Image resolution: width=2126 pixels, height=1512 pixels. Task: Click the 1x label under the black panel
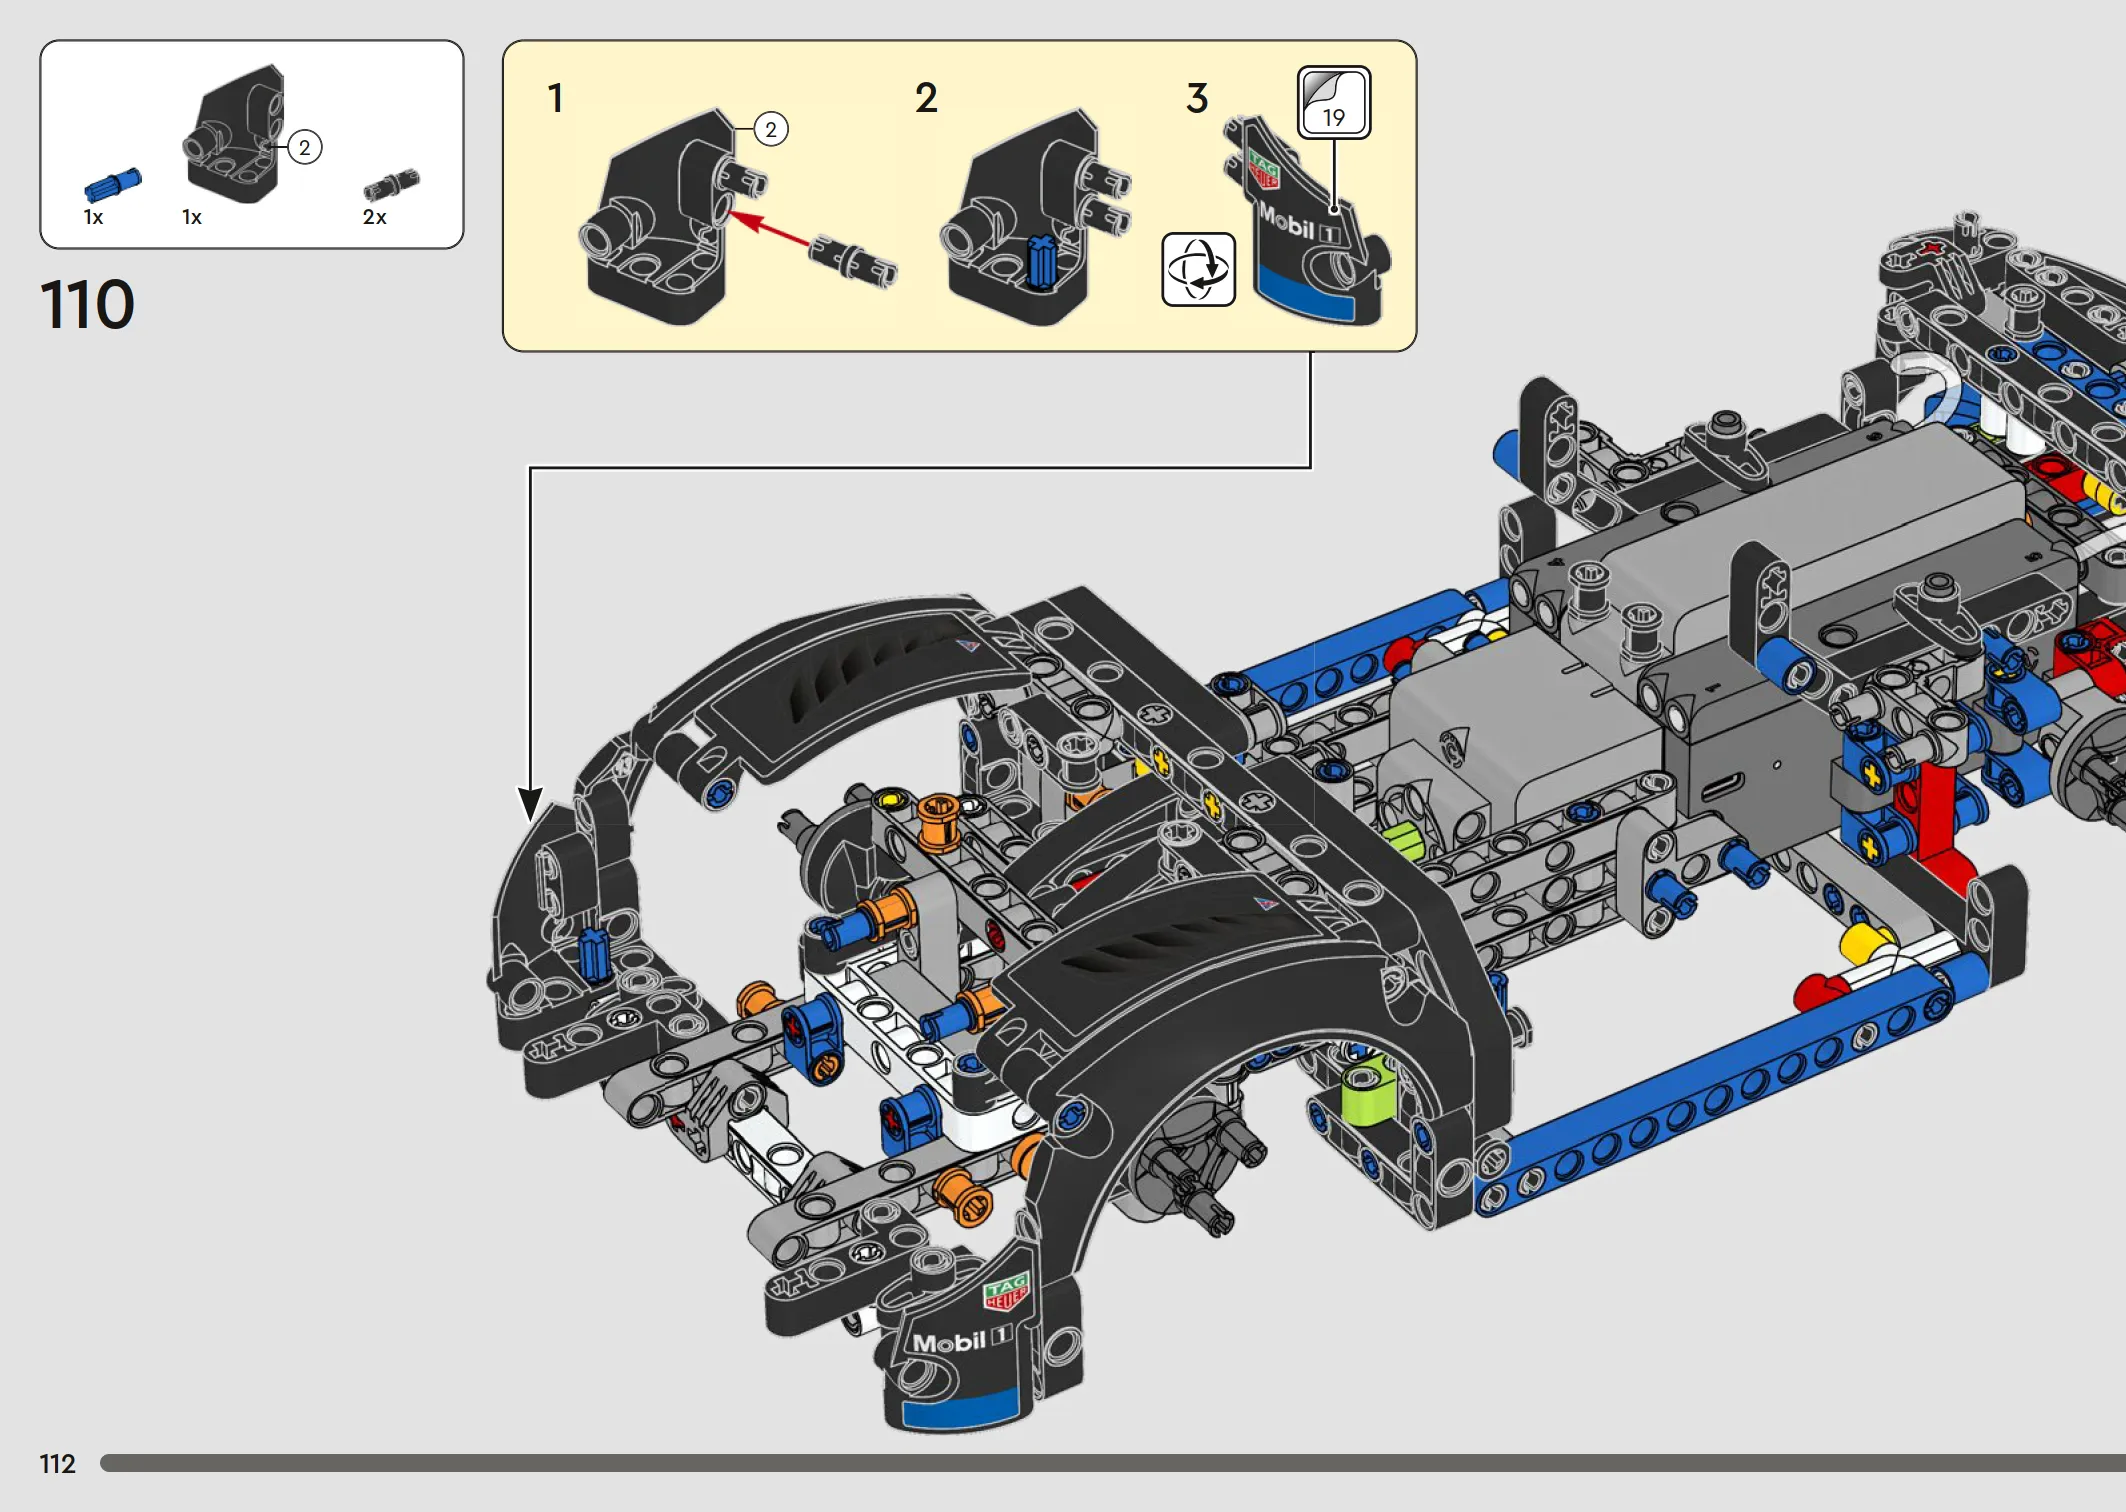(x=191, y=217)
